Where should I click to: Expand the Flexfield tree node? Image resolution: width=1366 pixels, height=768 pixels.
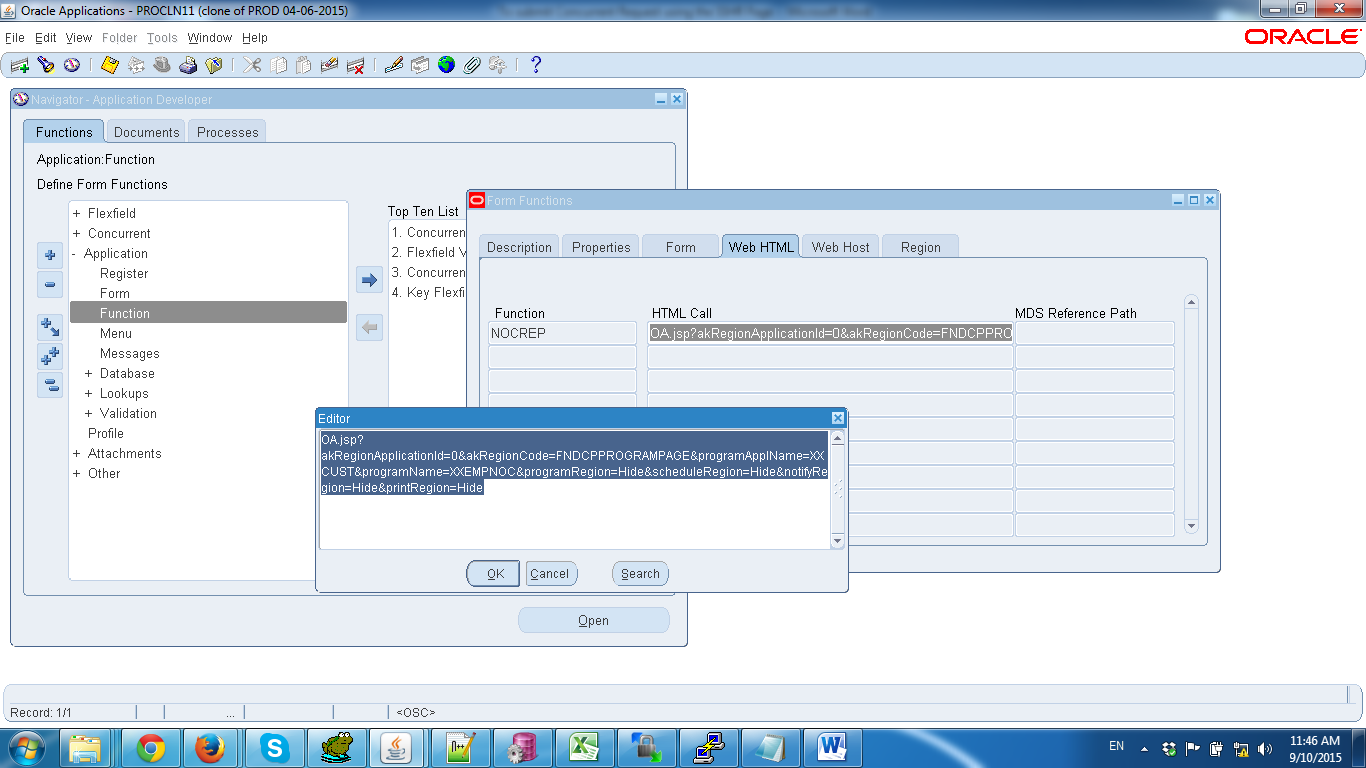(77, 213)
